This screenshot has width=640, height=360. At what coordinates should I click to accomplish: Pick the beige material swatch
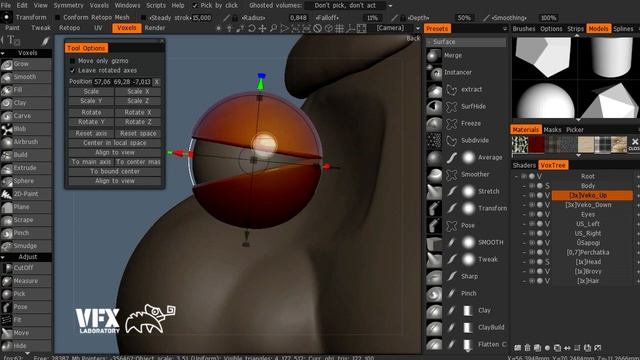(x=586, y=144)
